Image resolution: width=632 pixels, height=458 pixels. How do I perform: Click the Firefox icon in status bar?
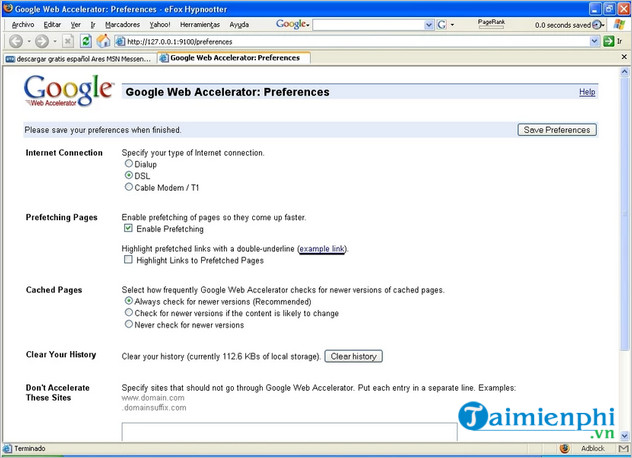(565, 449)
